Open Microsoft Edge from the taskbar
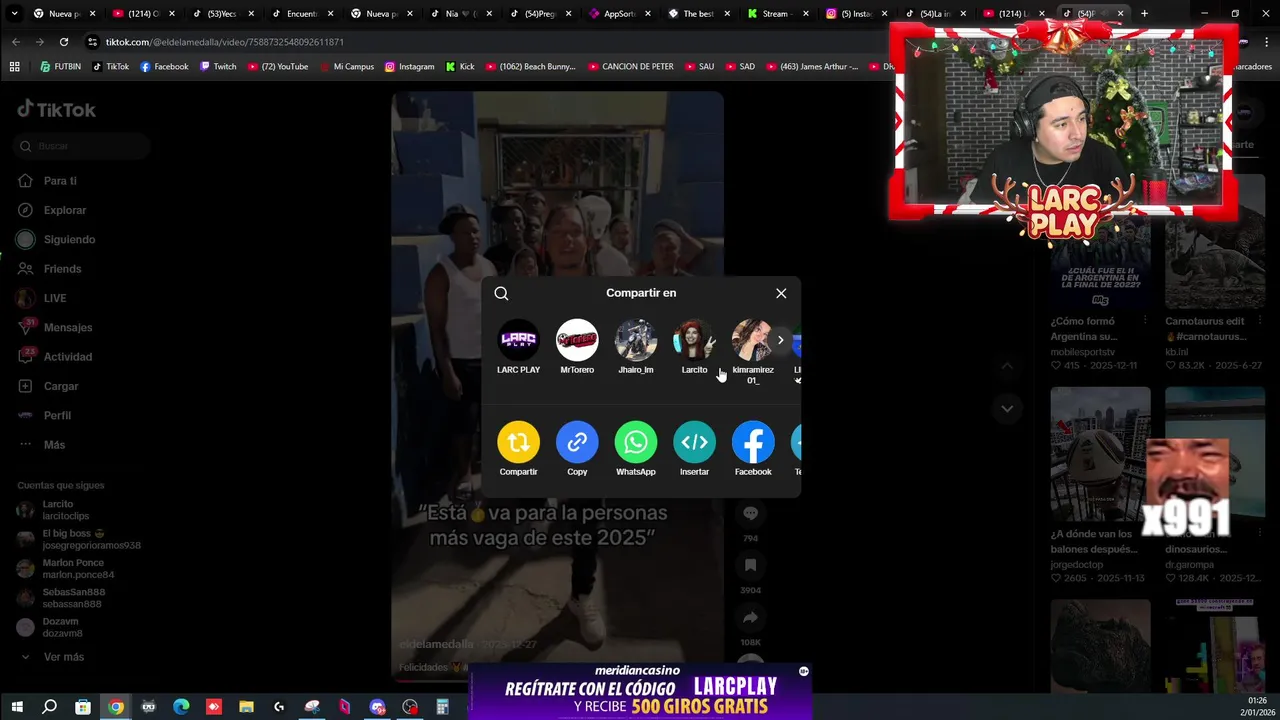Viewport: 1280px width, 720px height. point(181,707)
